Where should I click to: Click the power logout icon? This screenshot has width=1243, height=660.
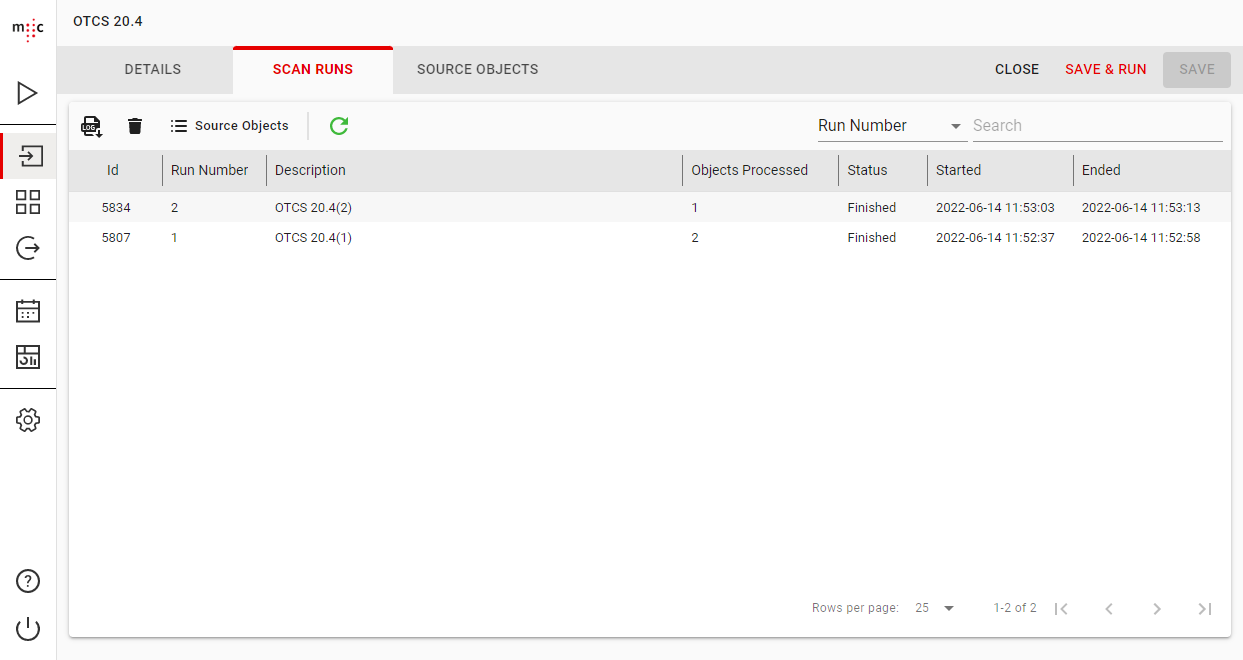(x=28, y=629)
